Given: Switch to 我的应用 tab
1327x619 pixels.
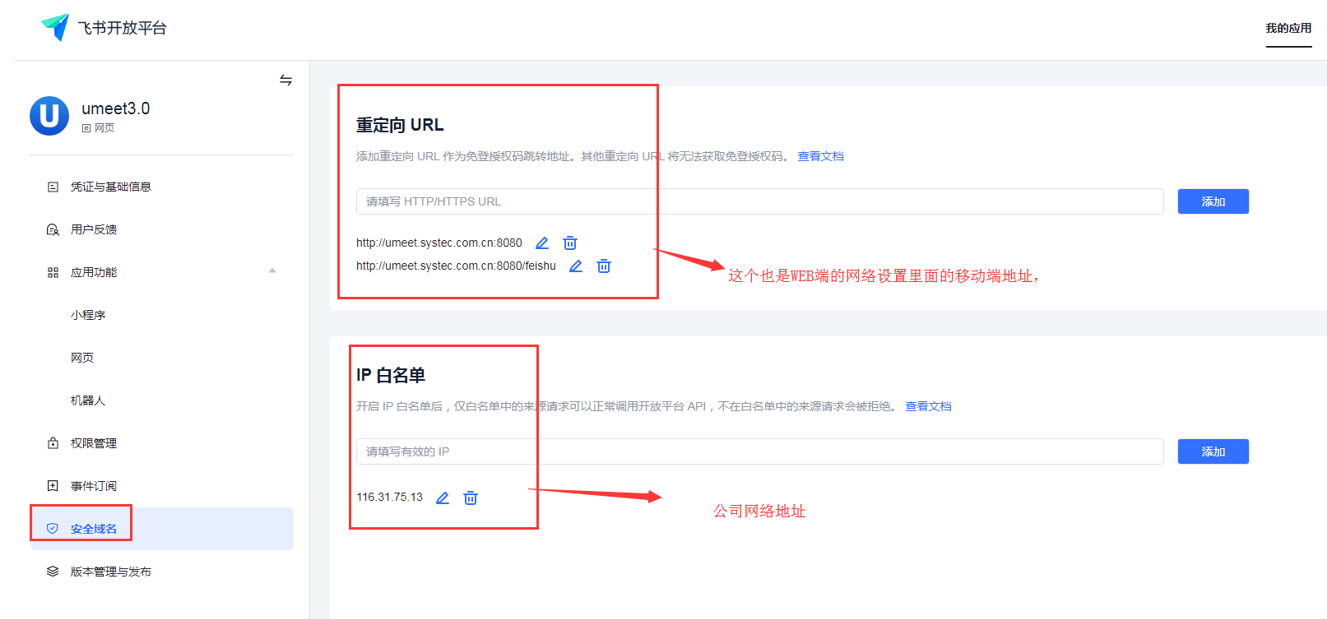Looking at the screenshot, I should tap(1288, 28).
